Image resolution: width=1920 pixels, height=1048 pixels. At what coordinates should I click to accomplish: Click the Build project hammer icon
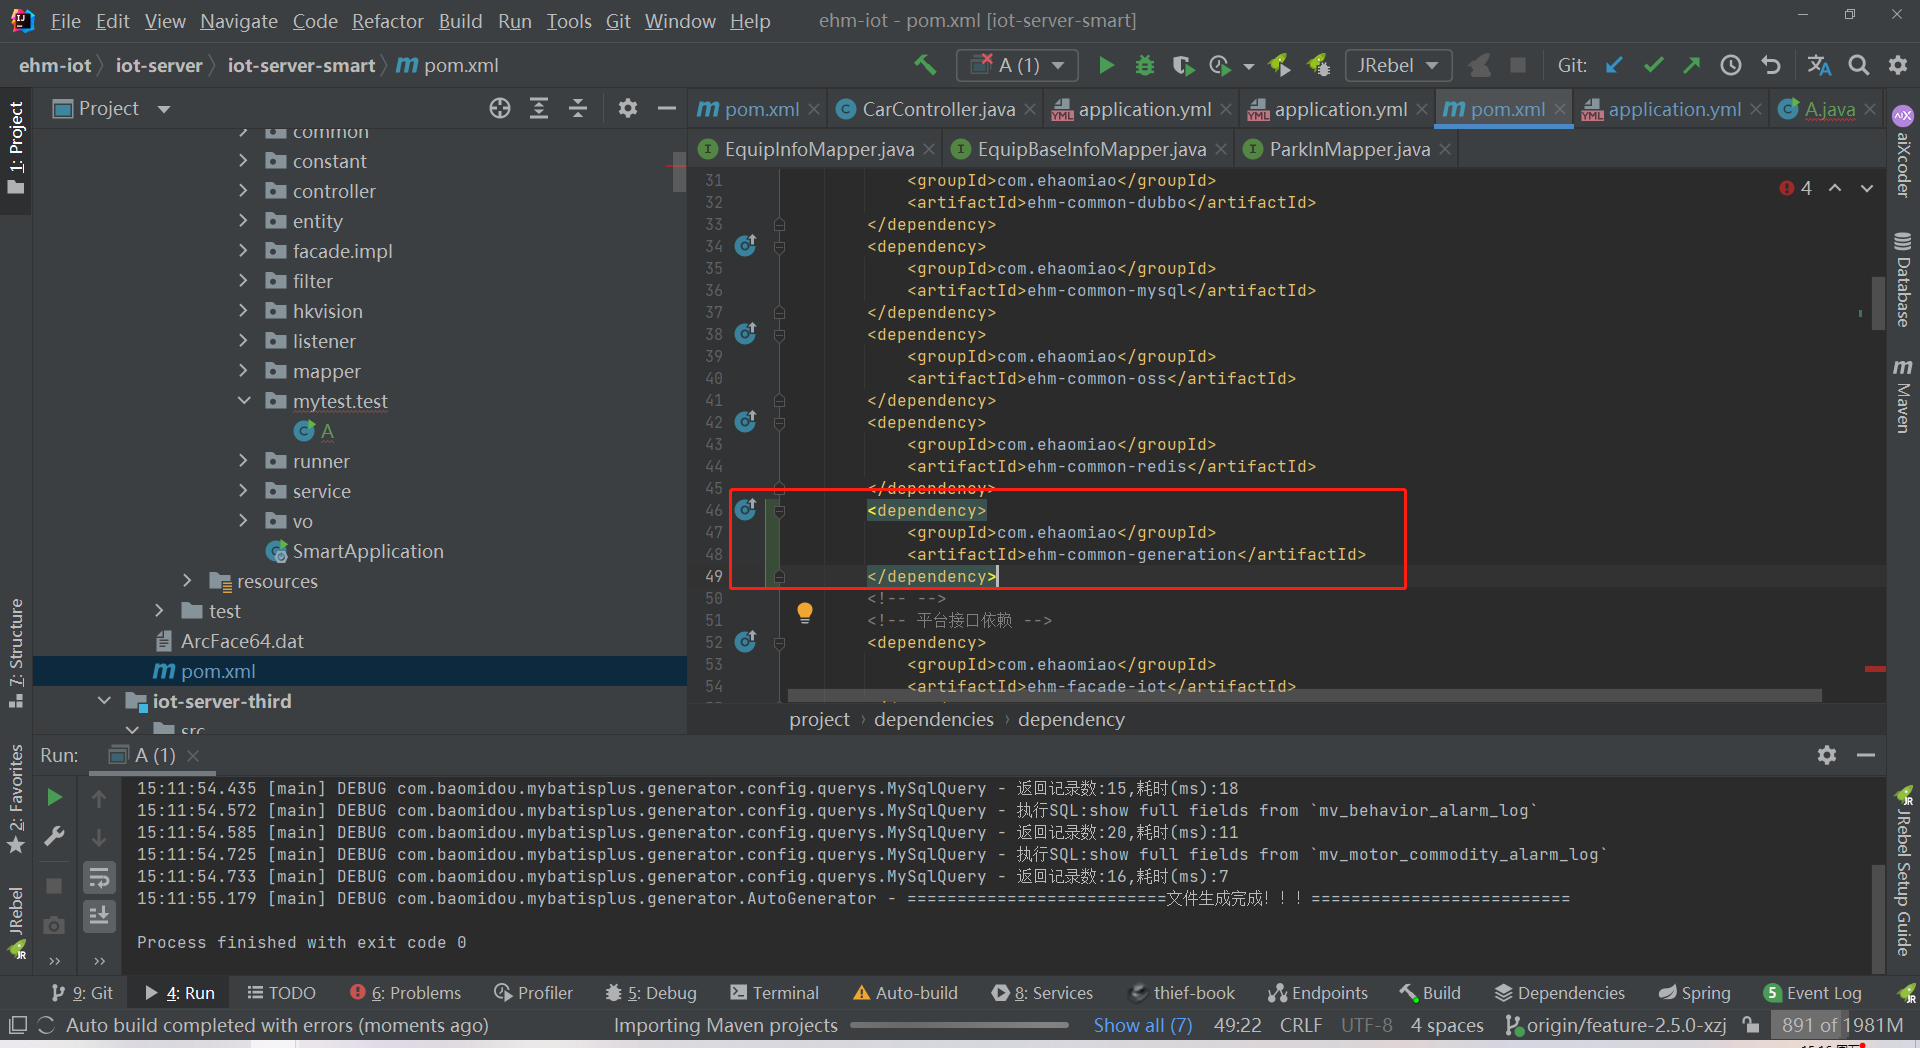point(925,66)
